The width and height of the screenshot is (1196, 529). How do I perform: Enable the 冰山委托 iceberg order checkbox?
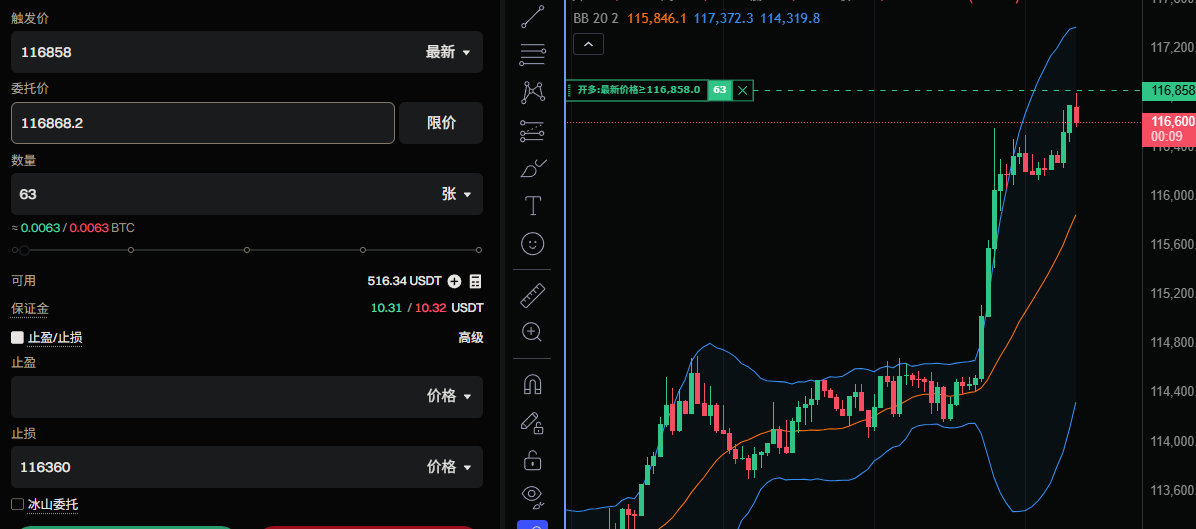(17, 504)
